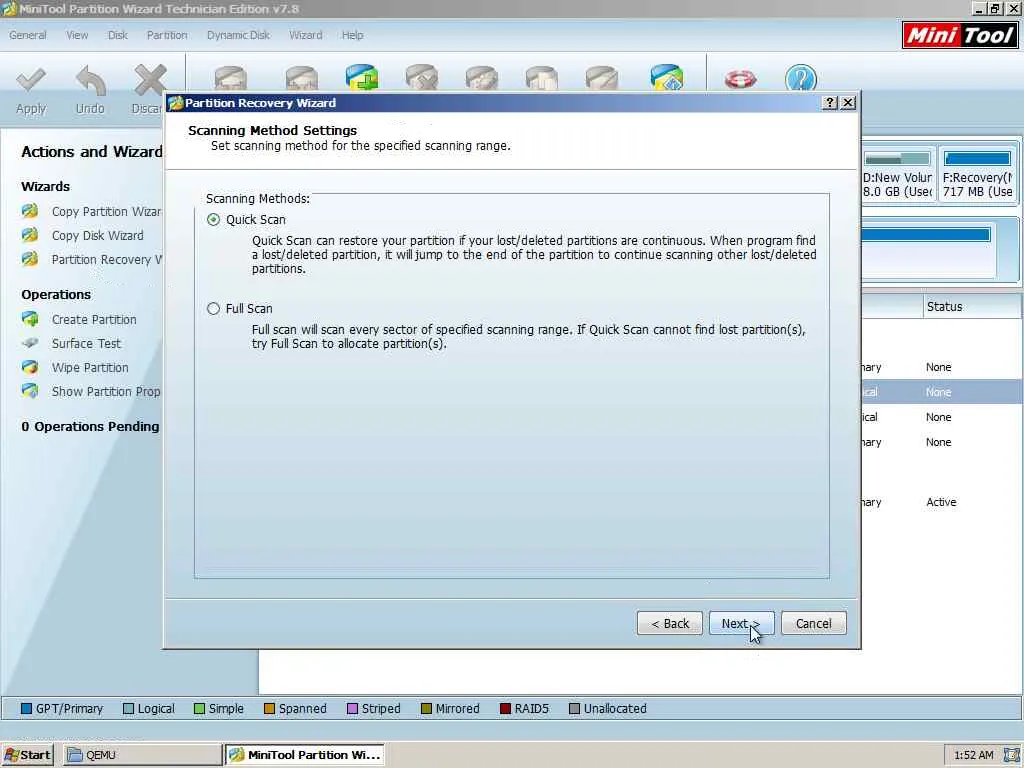This screenshot has height=768, width=1024.
Task: Click the Undo arrow icon
Action: coord(90,80)
